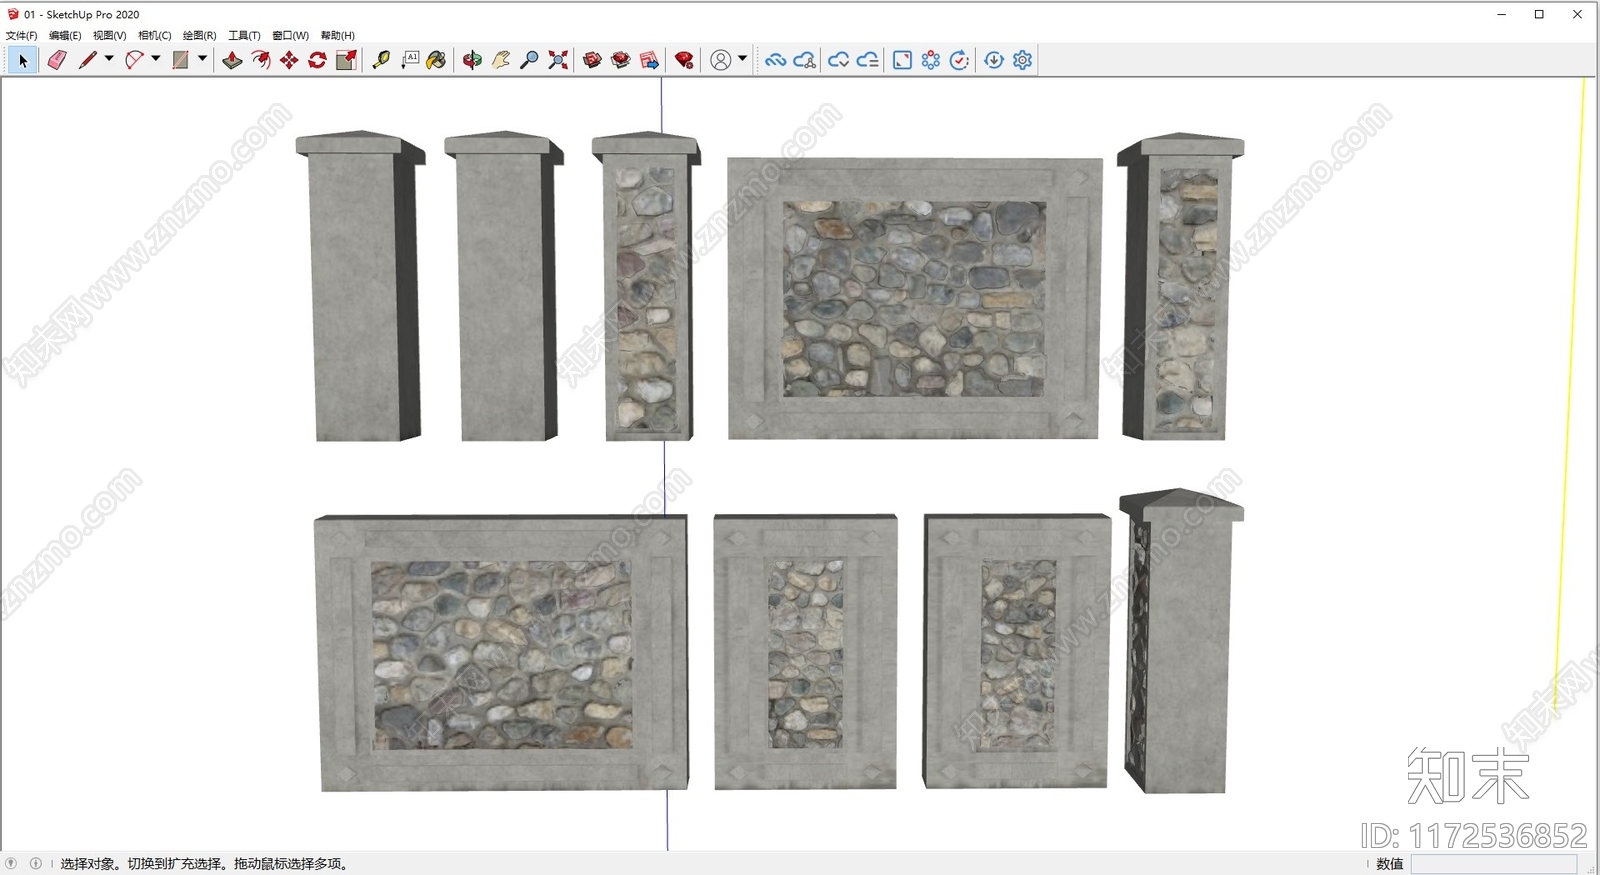The height and width of the screenshot is (875, 1600).
Task: Pick the Tape Measure tool
Action: point(381,60)
